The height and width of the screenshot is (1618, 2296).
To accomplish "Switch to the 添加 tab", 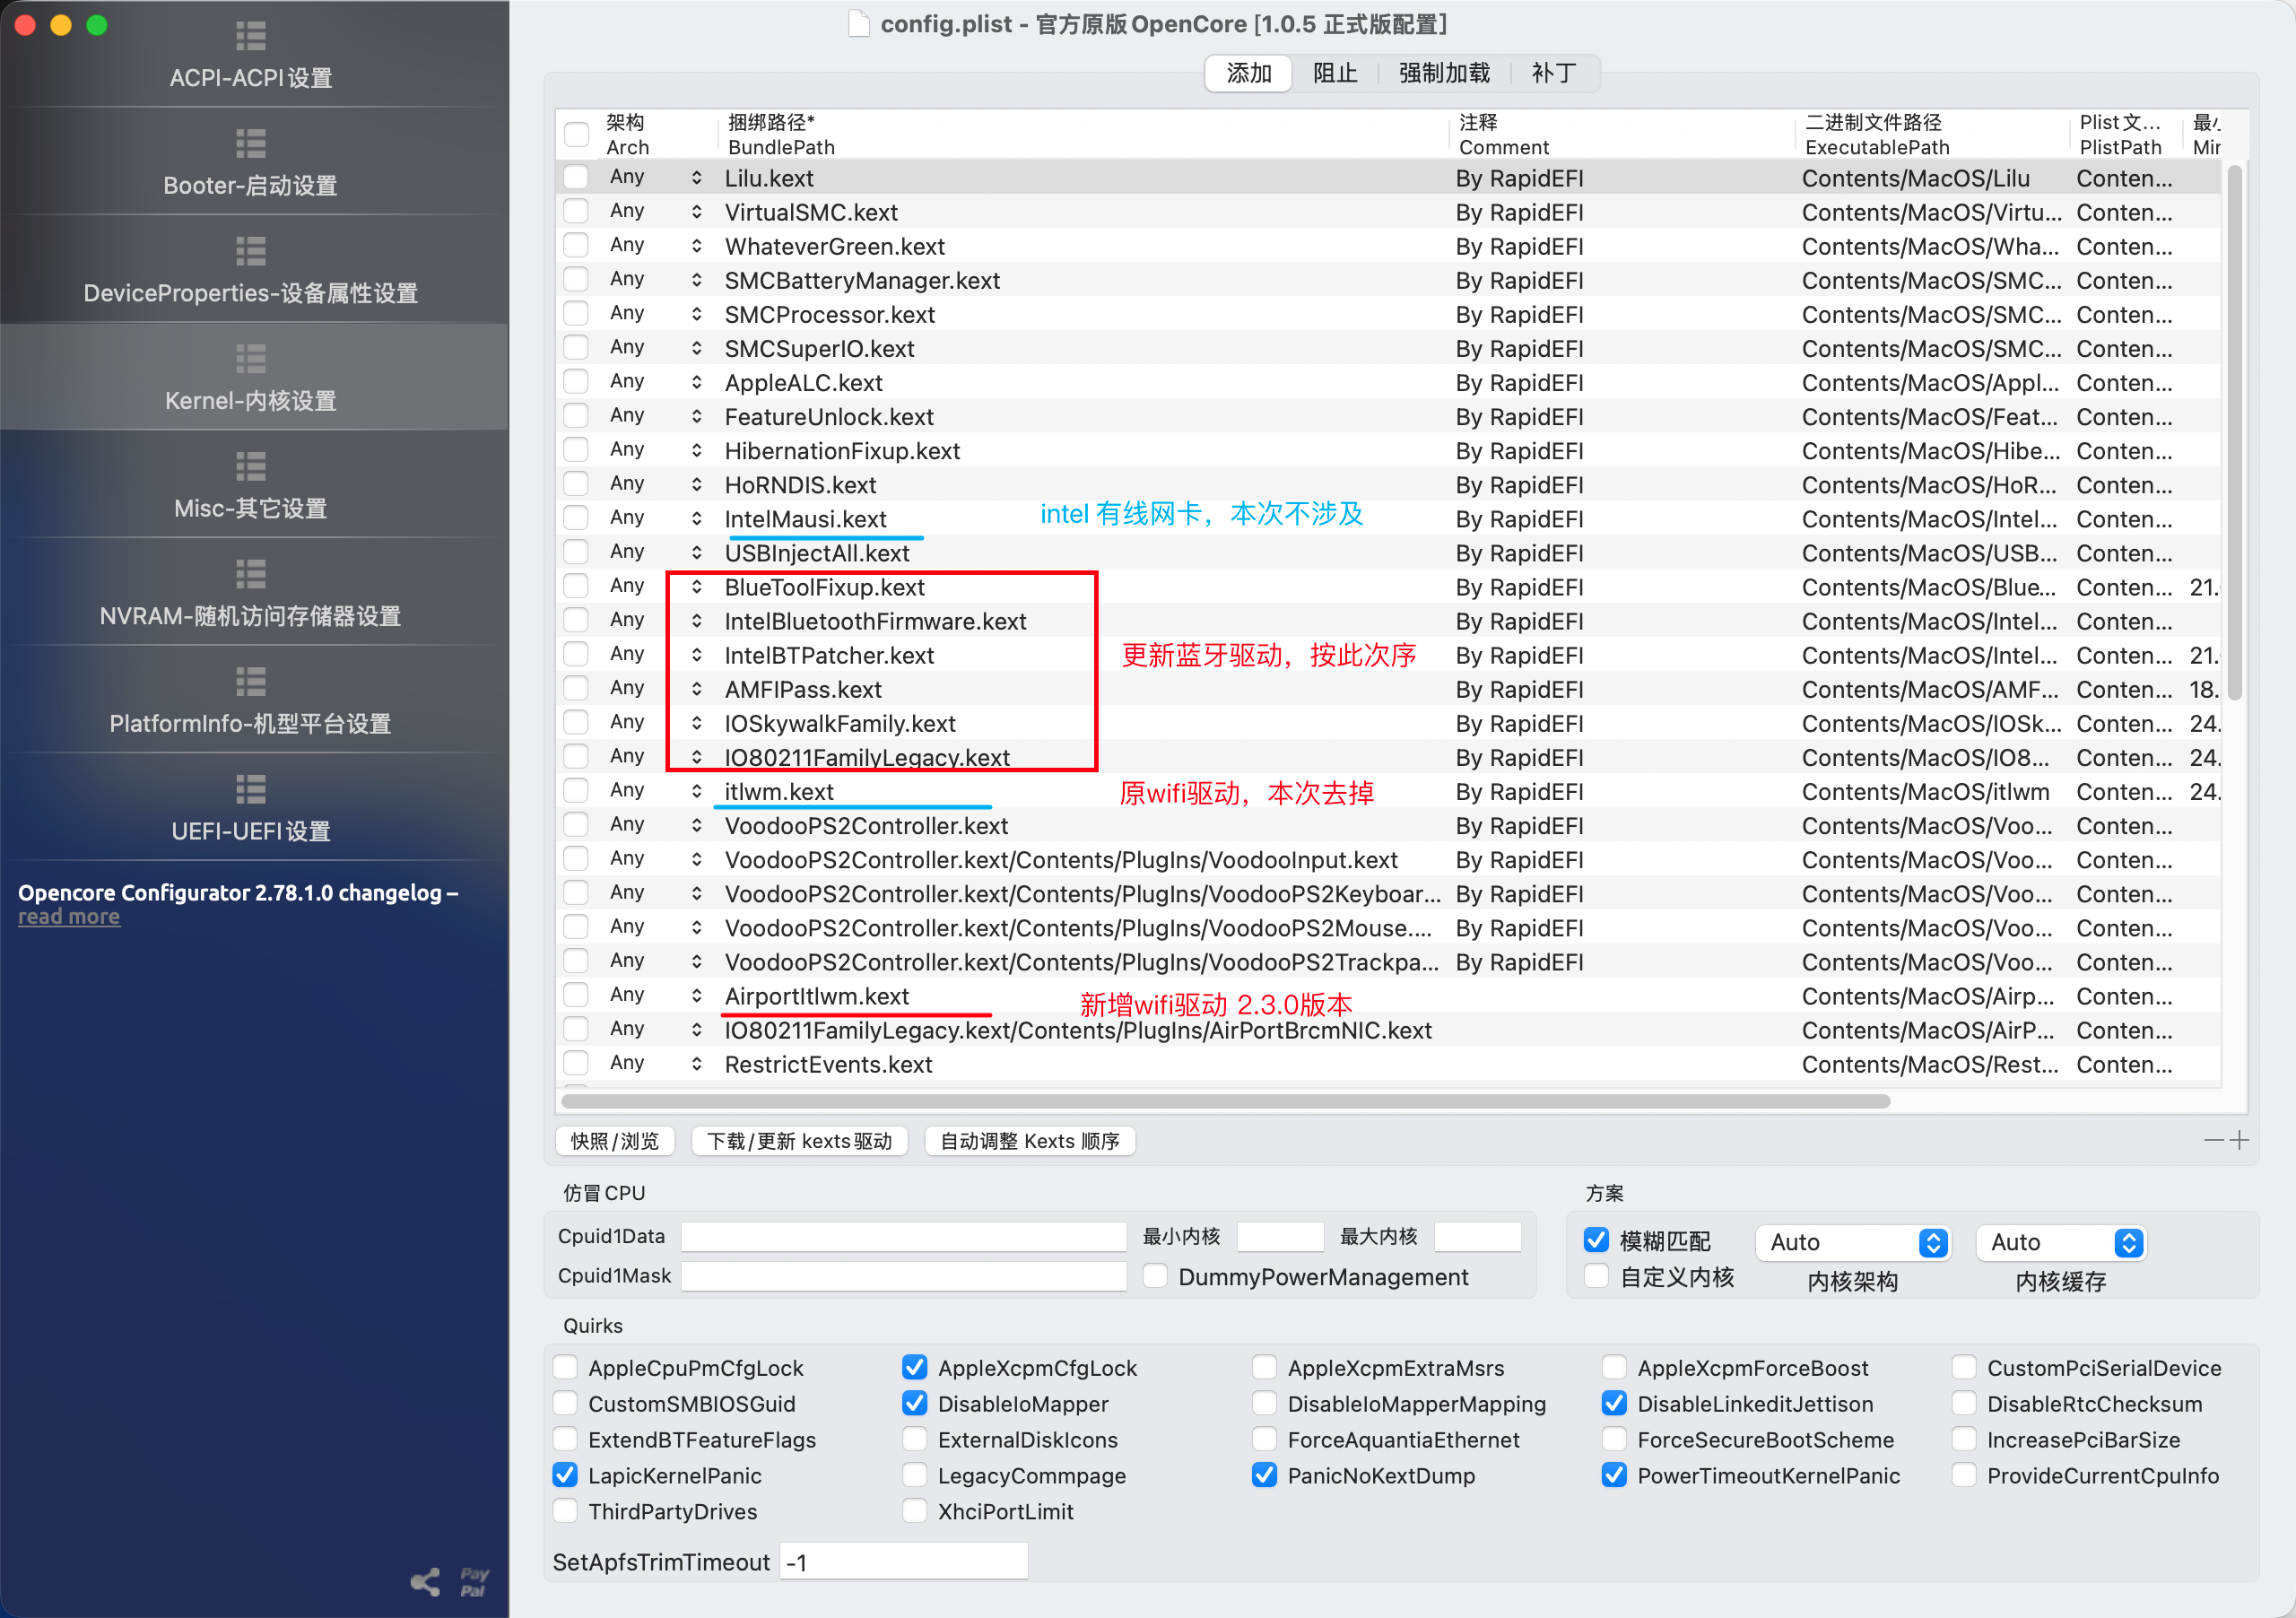I will pos(1249,73).
